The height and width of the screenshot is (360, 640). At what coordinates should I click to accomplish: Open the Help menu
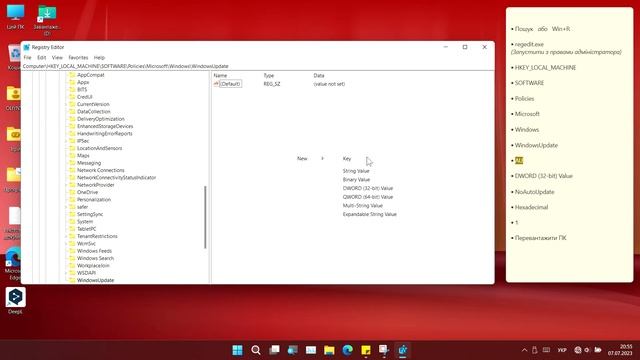[x=99, y=58]
